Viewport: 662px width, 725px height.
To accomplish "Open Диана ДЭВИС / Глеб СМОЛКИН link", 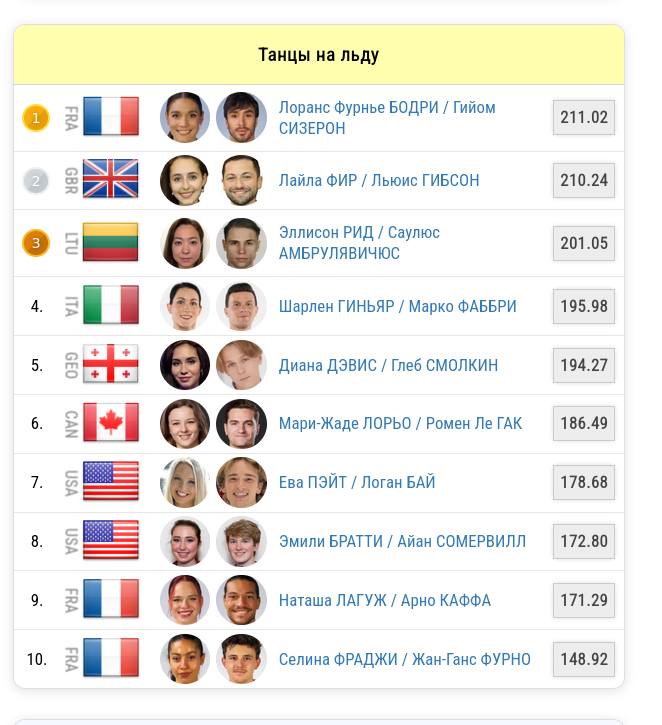I will [x=388, y=365].
